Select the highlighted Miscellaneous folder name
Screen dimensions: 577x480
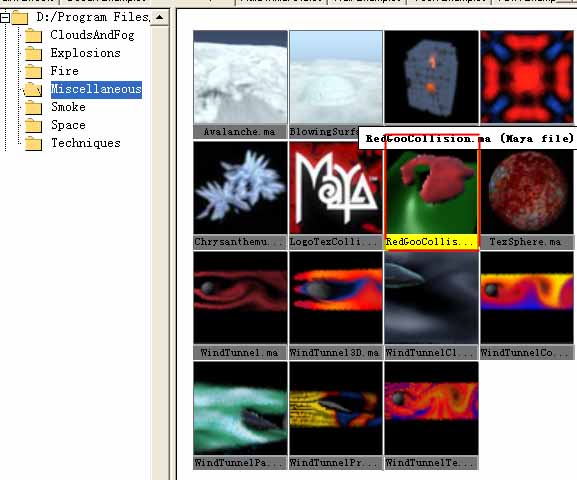click(96, 89)
